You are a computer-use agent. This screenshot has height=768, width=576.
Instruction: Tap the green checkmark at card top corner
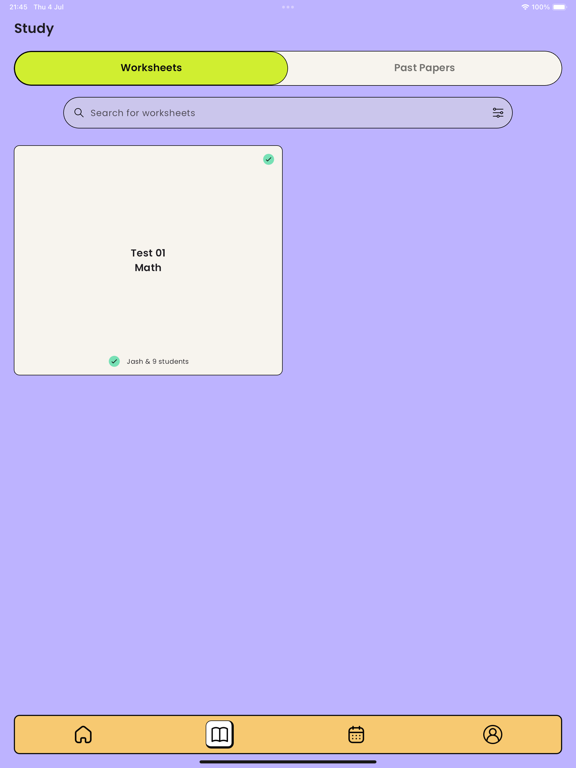pos(268,159)
